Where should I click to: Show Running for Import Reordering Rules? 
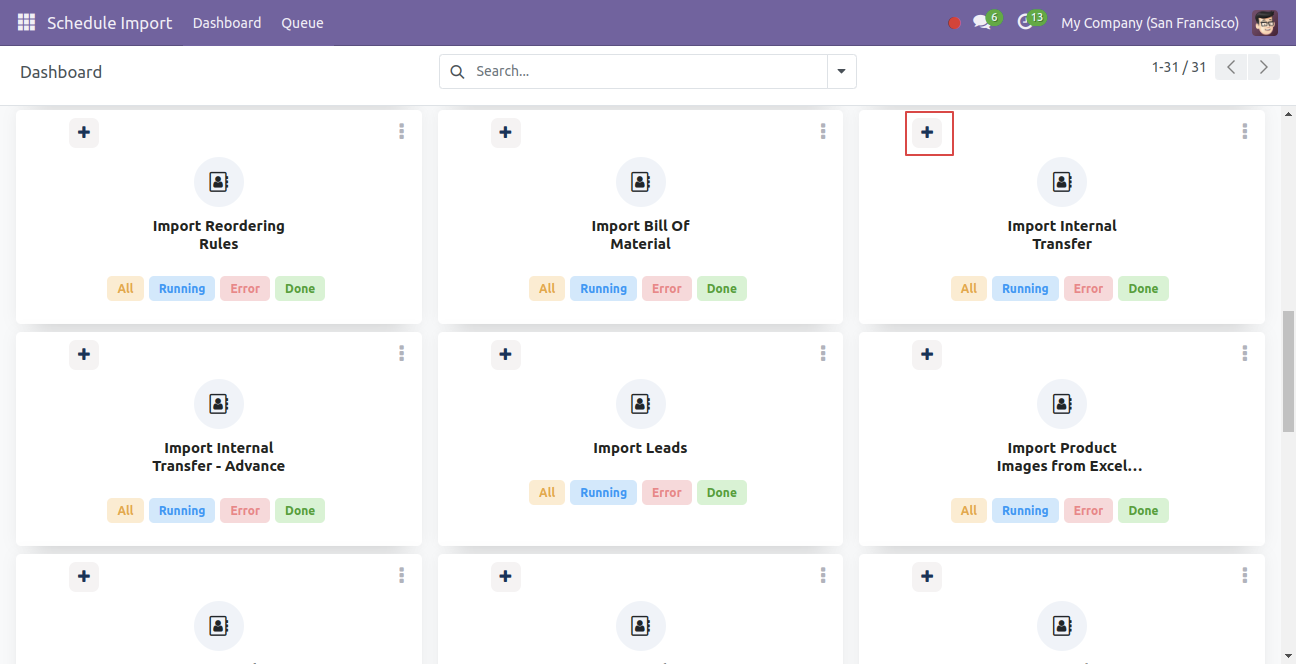(182, 288)
